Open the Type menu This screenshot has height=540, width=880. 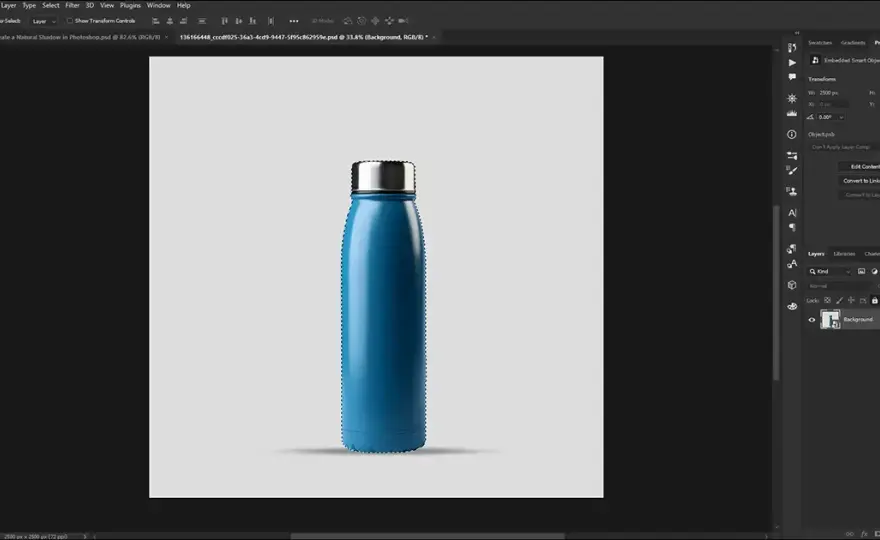click(29, 6)
